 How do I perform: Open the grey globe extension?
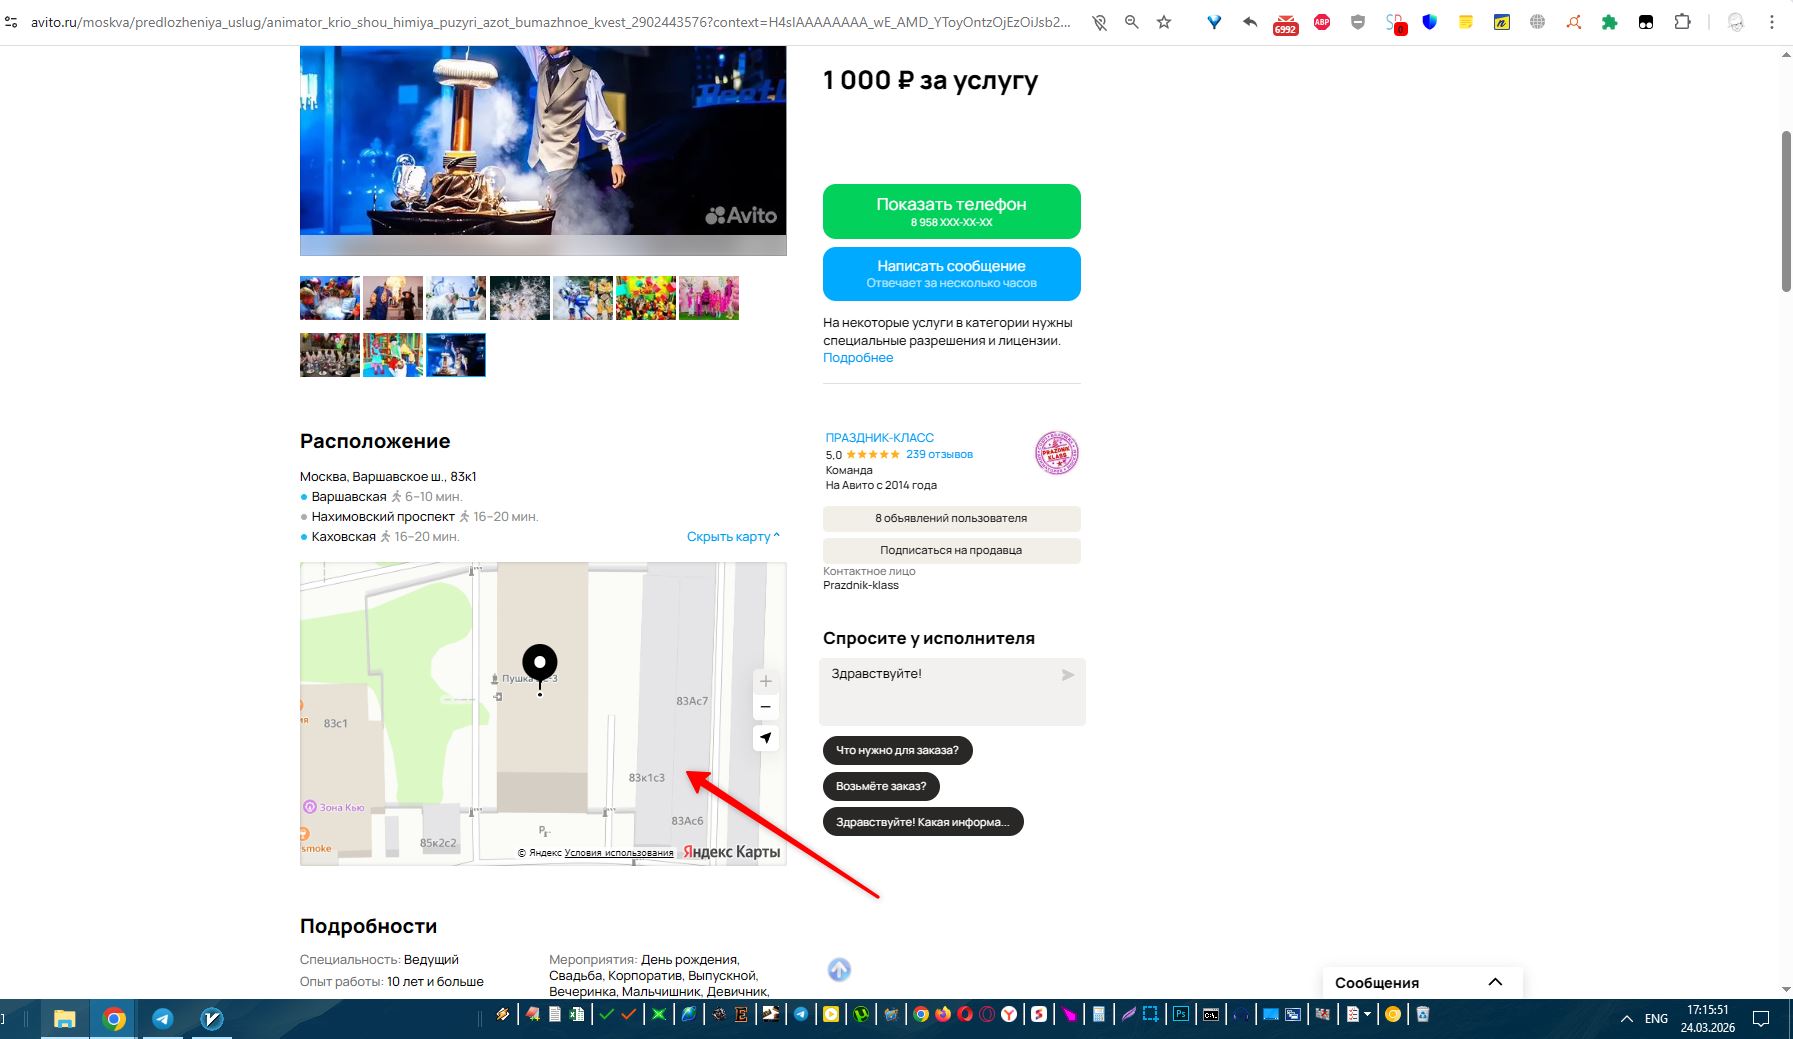(x=1538, y=22)
